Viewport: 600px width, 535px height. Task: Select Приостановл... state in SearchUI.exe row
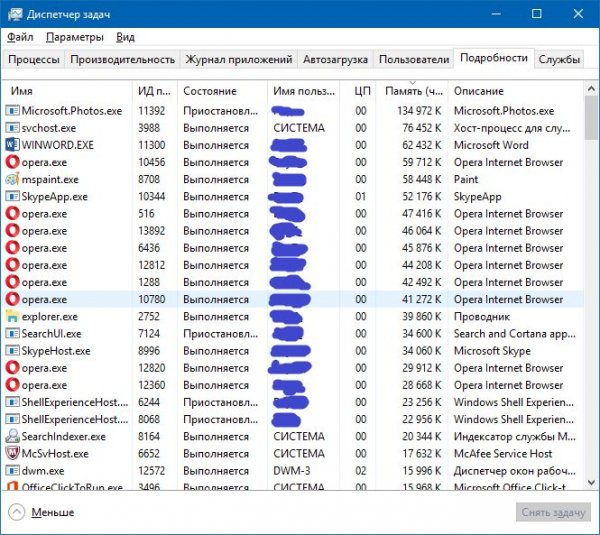(220, 334)
